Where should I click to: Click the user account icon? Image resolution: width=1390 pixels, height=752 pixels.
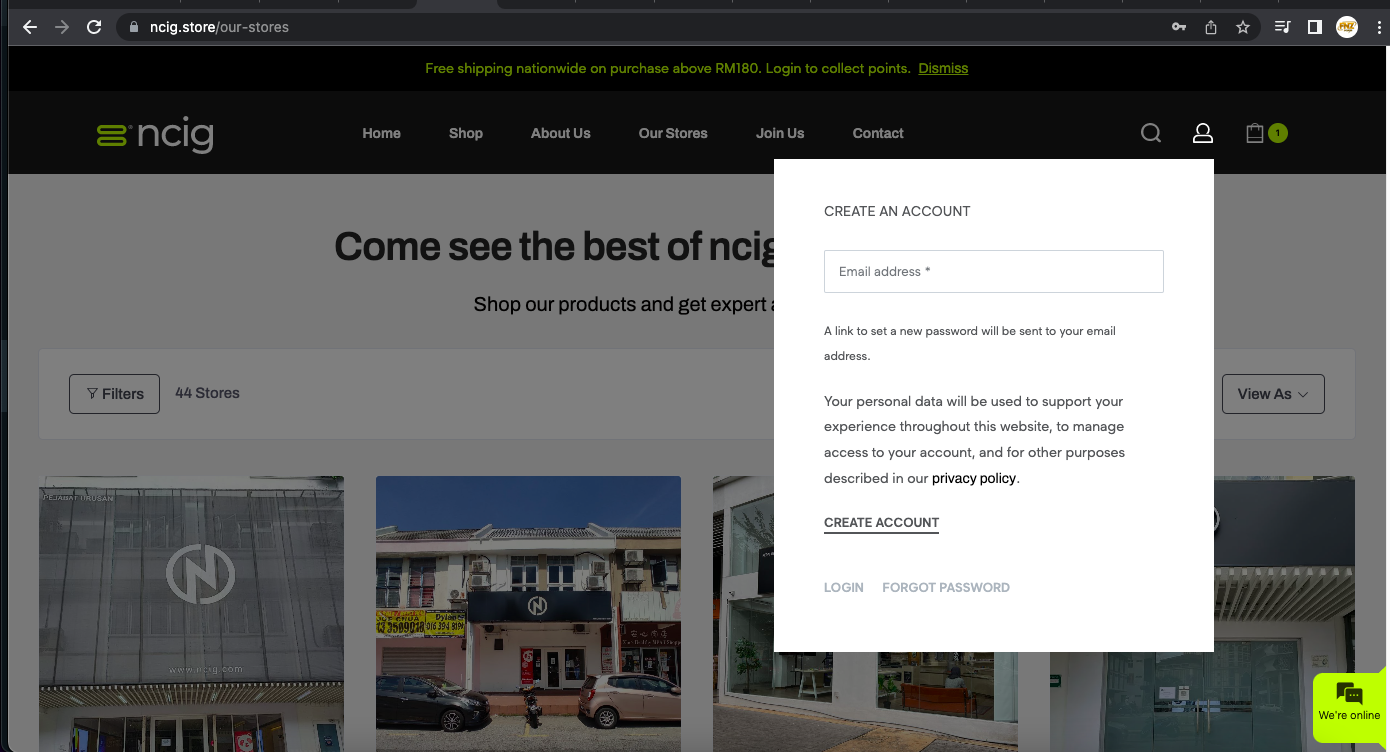click(x=1202, y=133)
